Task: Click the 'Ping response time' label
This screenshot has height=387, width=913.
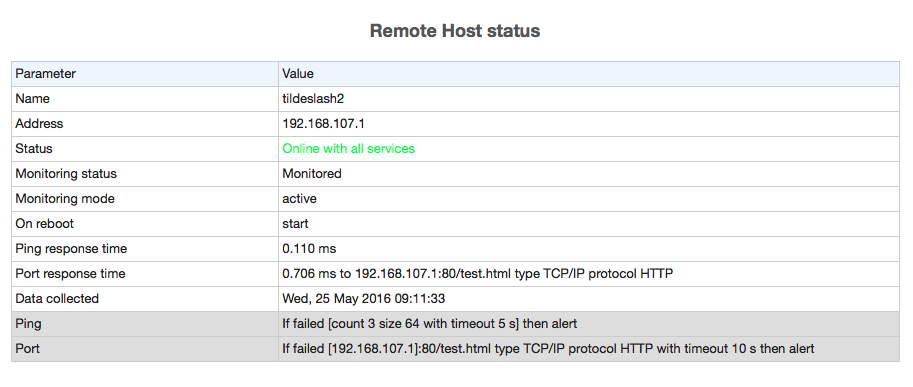Action: click(x=71, y=249)
